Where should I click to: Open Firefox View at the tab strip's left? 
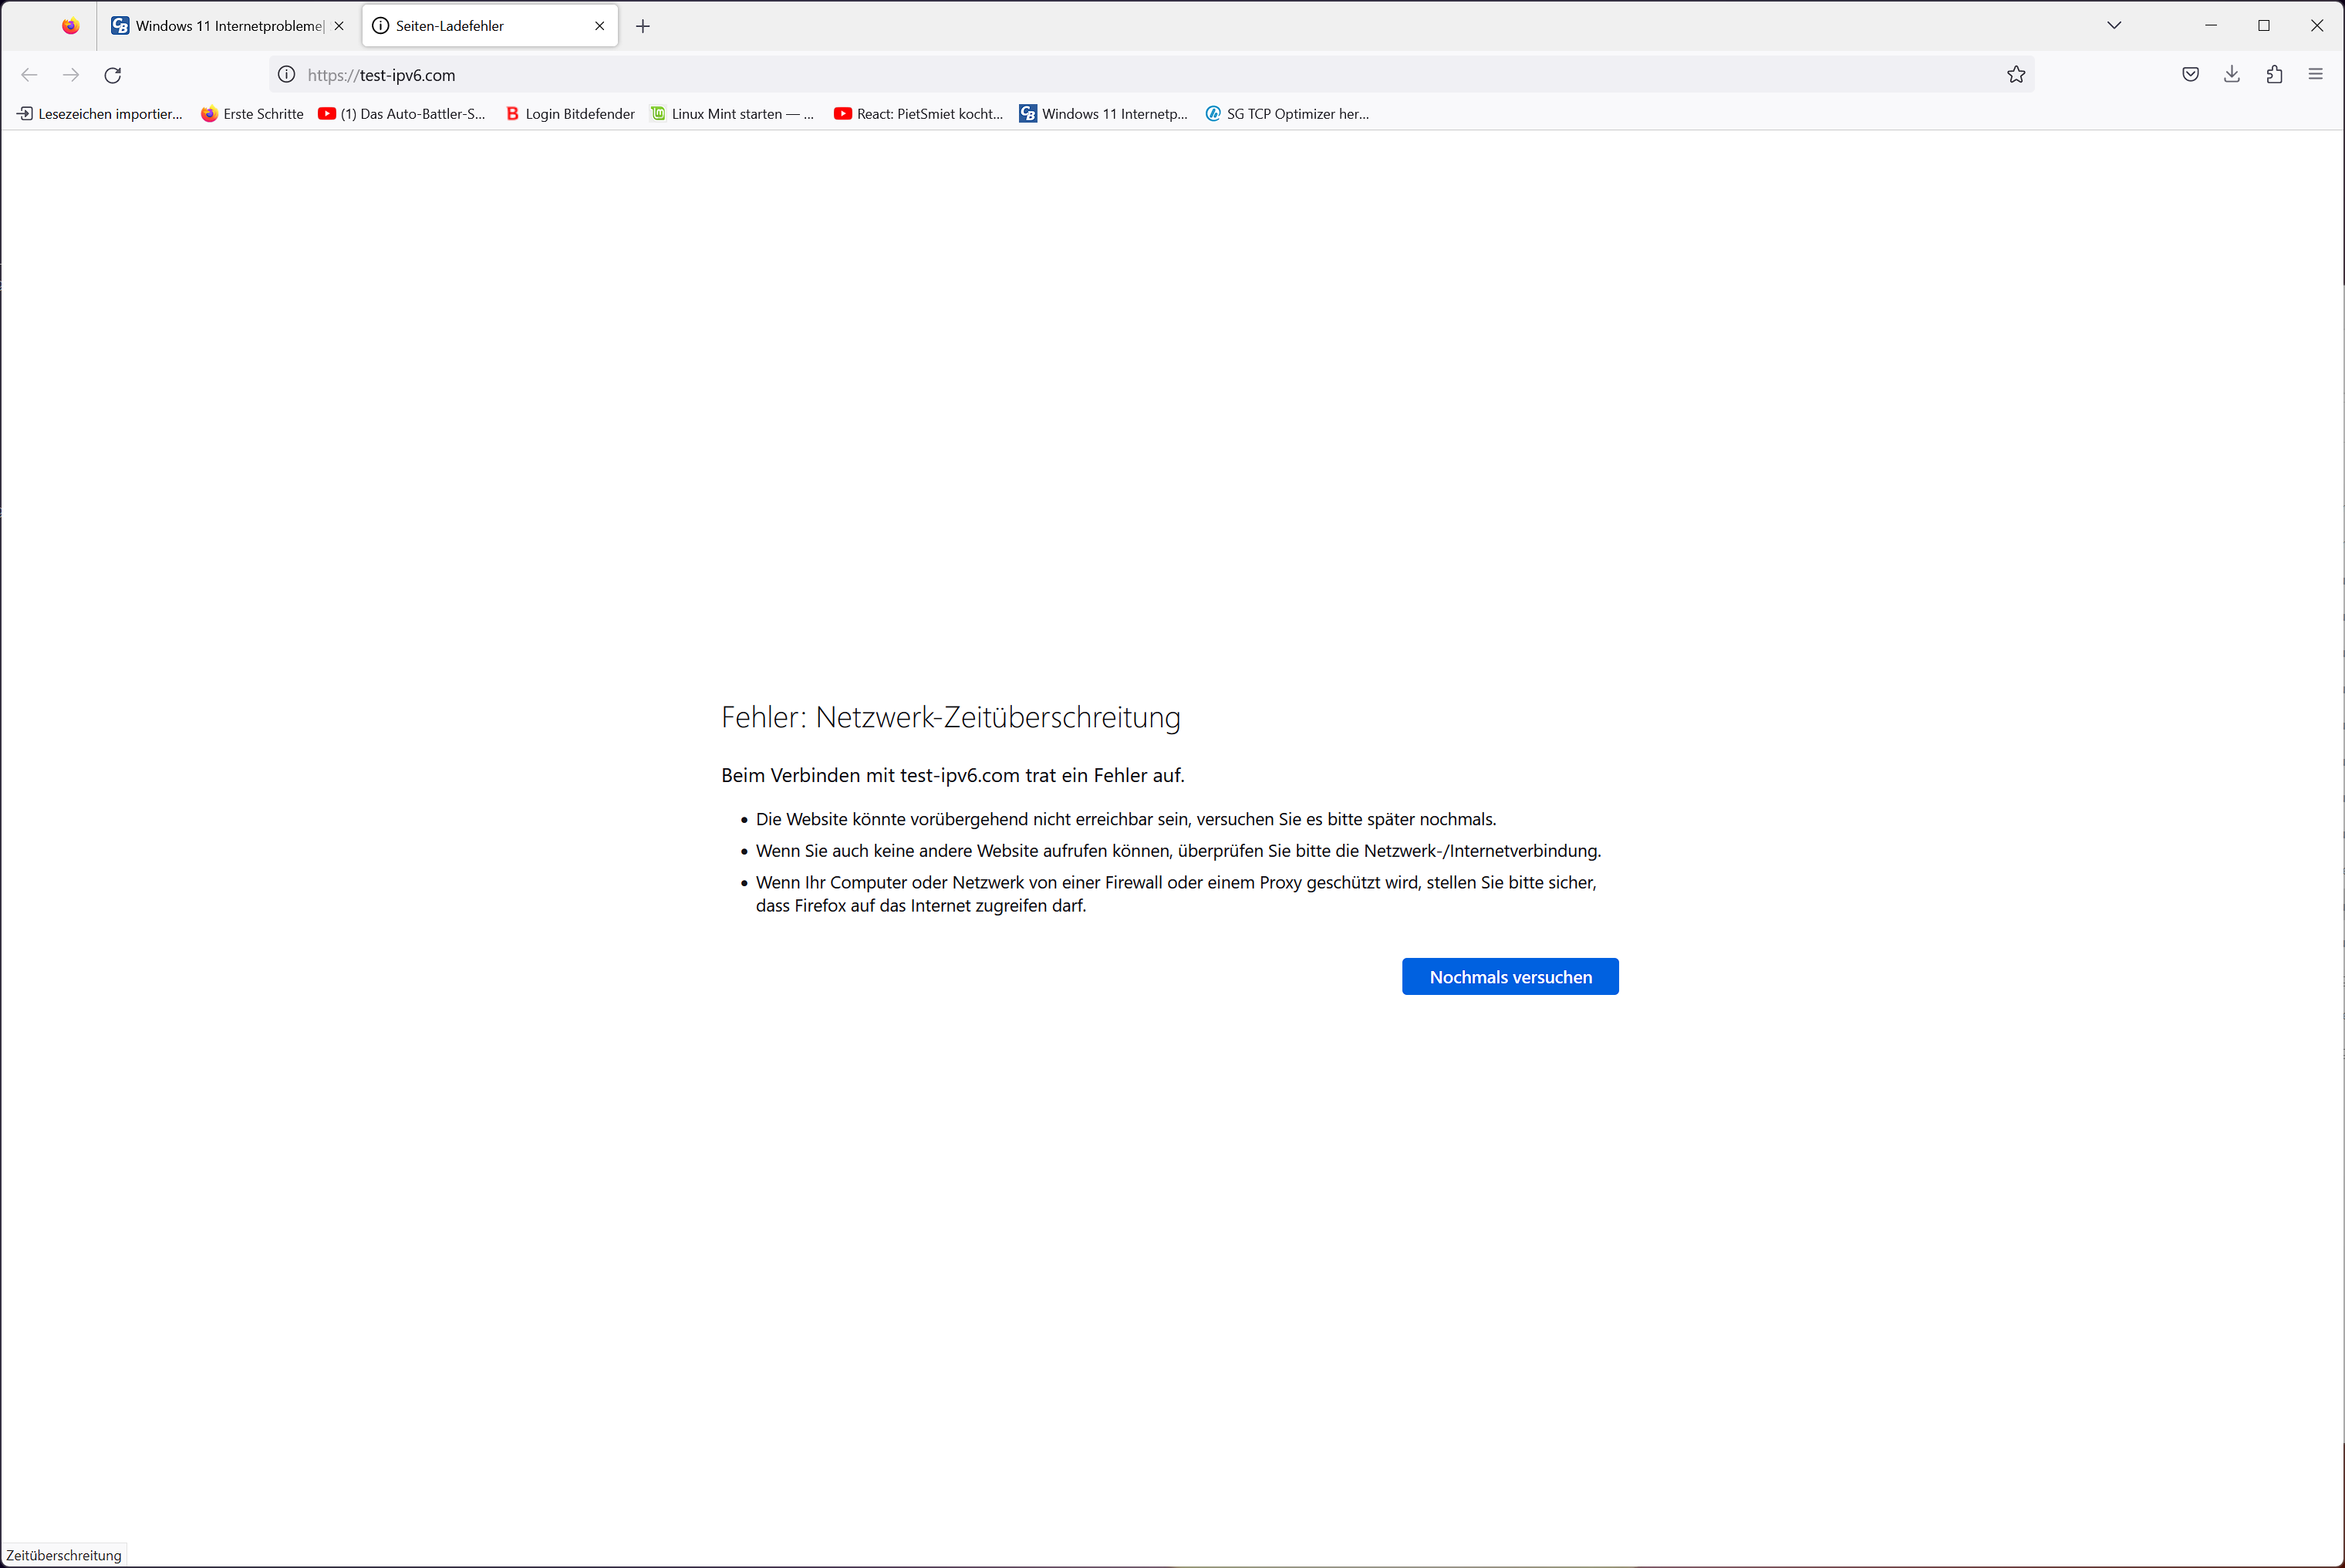click(70, 26)
